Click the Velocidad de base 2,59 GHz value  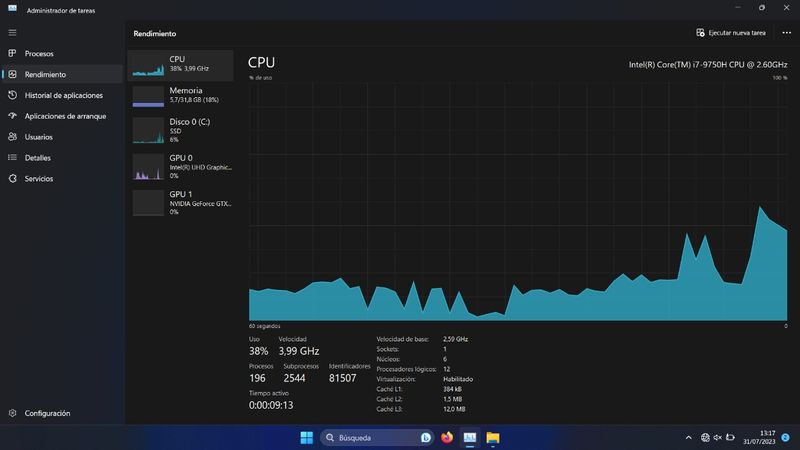click(x=455, y=339)
